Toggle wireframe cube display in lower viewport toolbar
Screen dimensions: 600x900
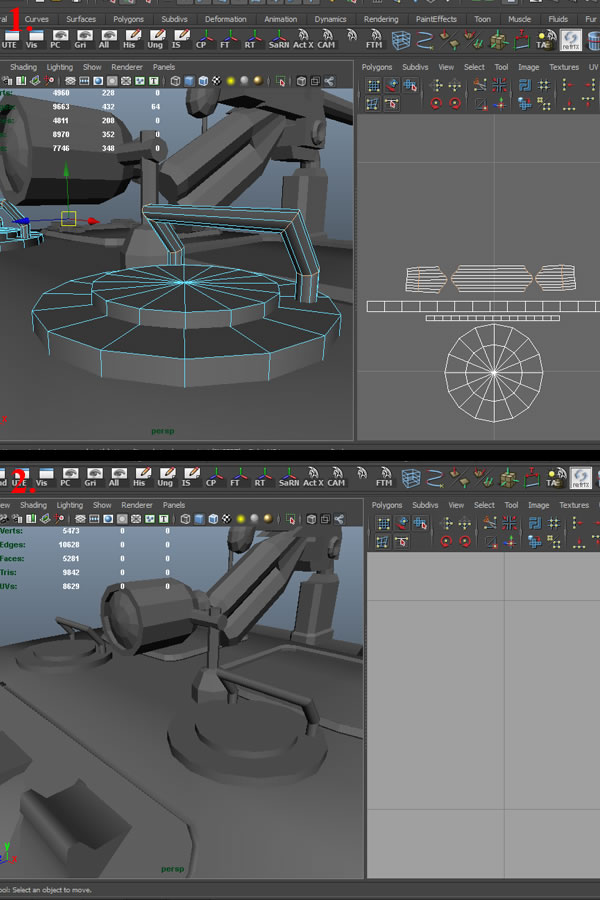pos(185,519)
